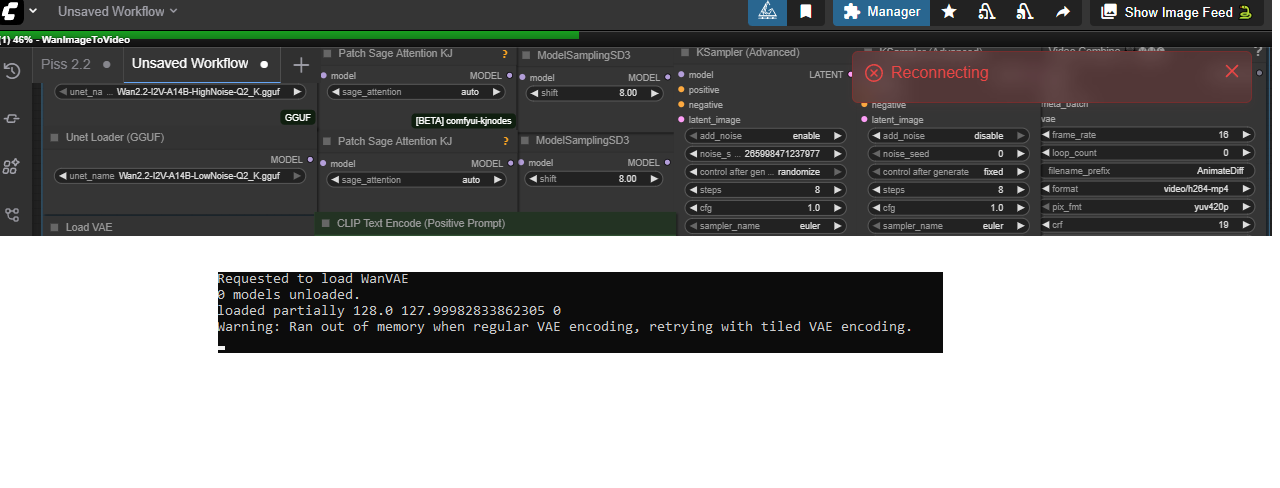
Task: Open the queue history sidebar icon
Action: (x=12, y=70)
